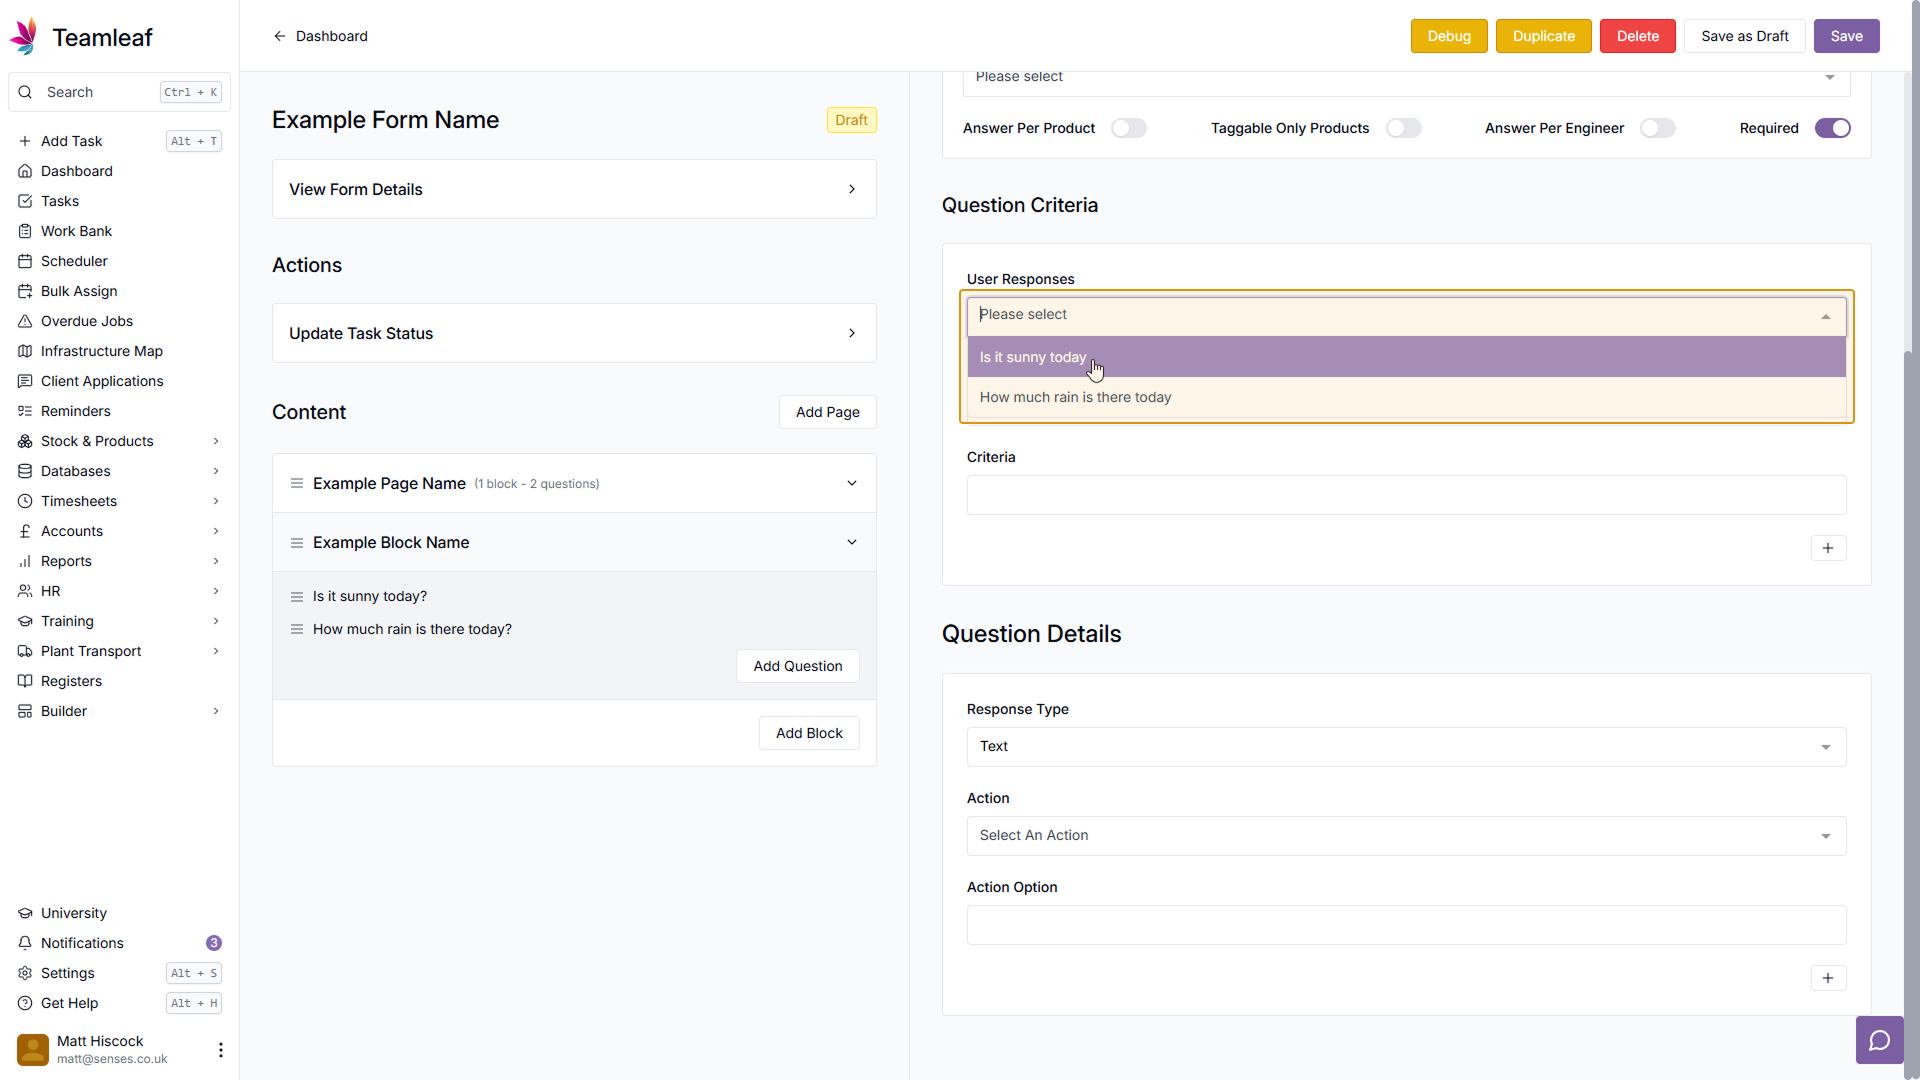This screenshot has width=1920, height=1080.
Task: Open the chat support bubble icon
Action: click(1879, 1041)
